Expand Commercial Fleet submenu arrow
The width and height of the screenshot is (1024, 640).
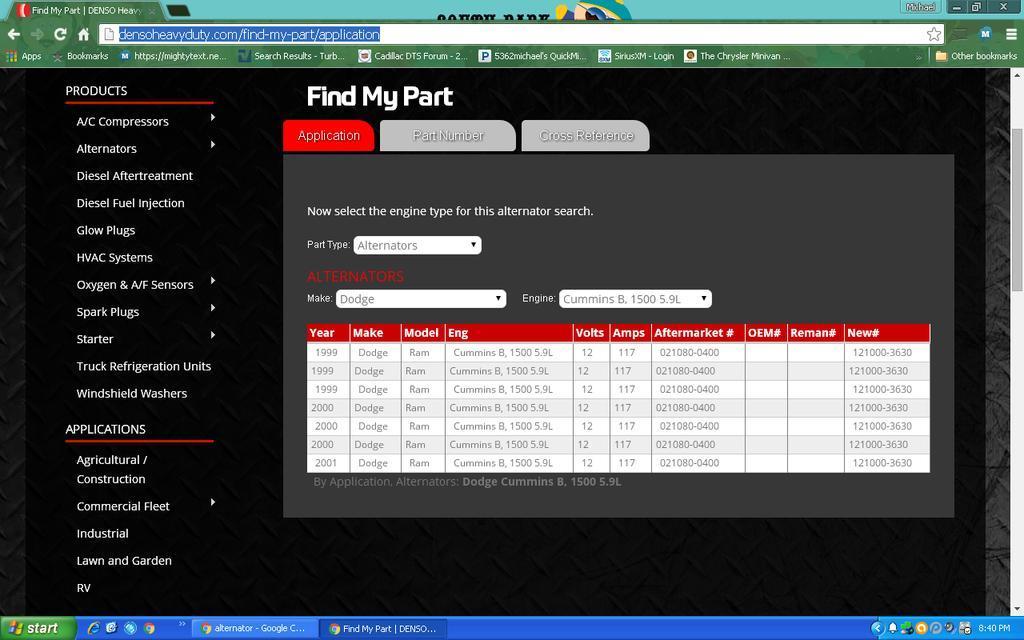pos(213,502)
